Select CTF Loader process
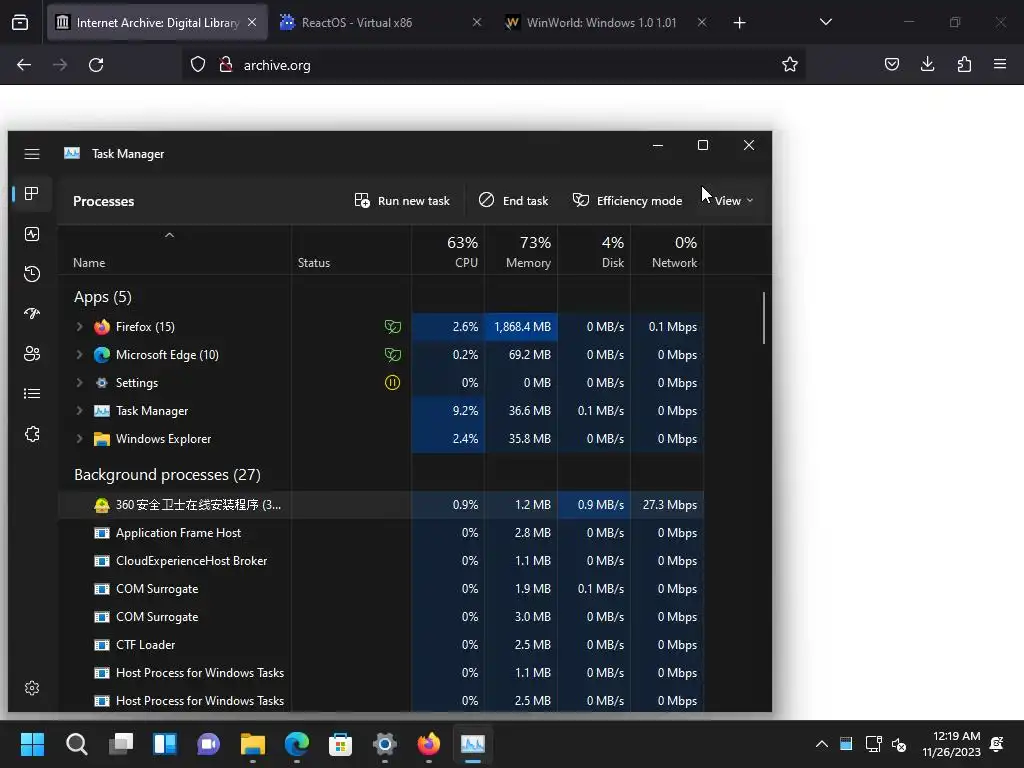This screenshot has width=1024, height=768. tap(381, 645)
